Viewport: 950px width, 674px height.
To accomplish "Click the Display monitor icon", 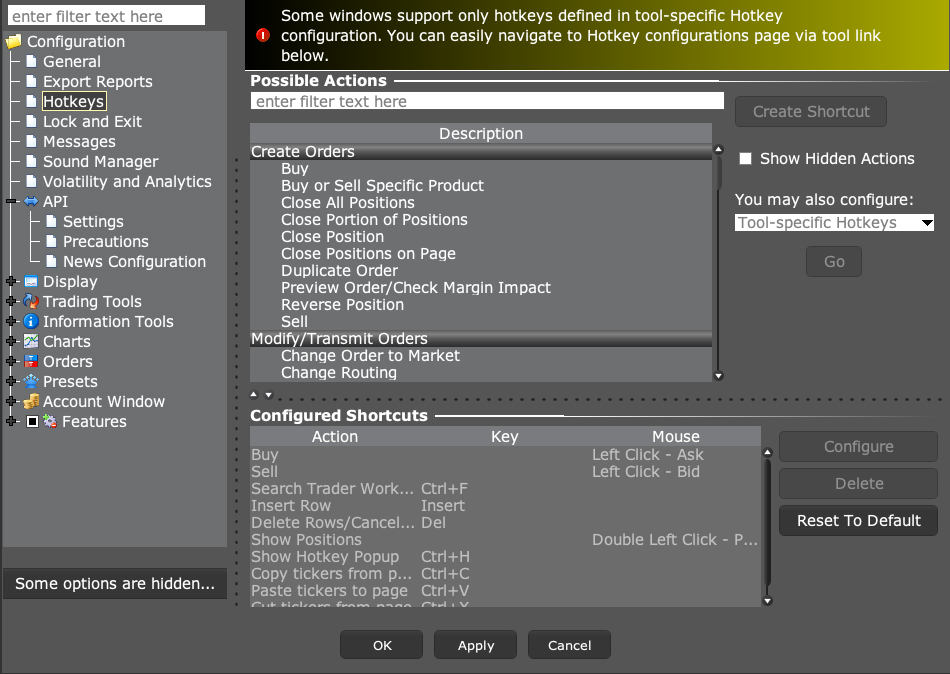I will [31, 281].
